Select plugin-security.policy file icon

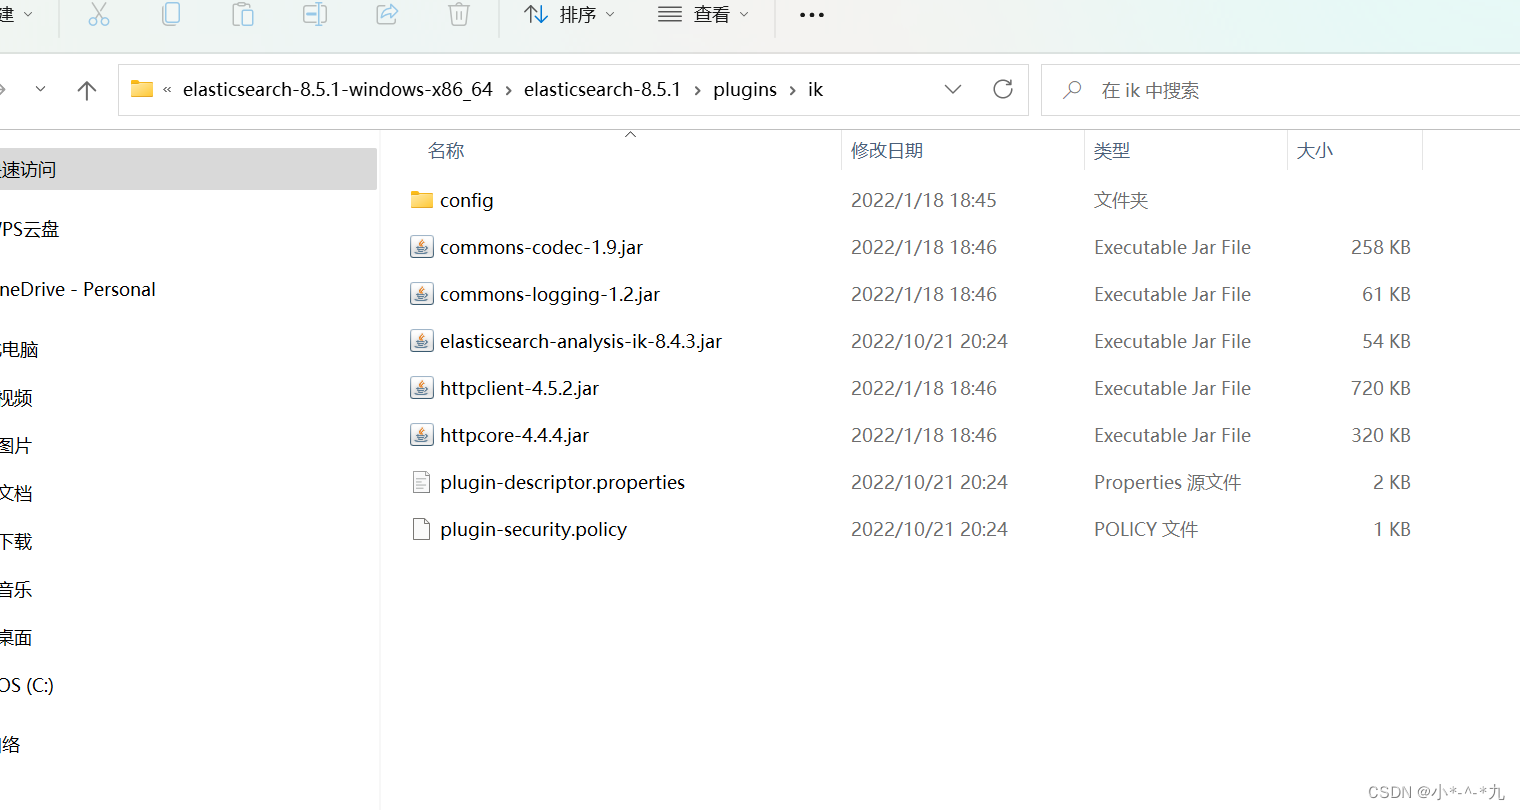point(422,529)
